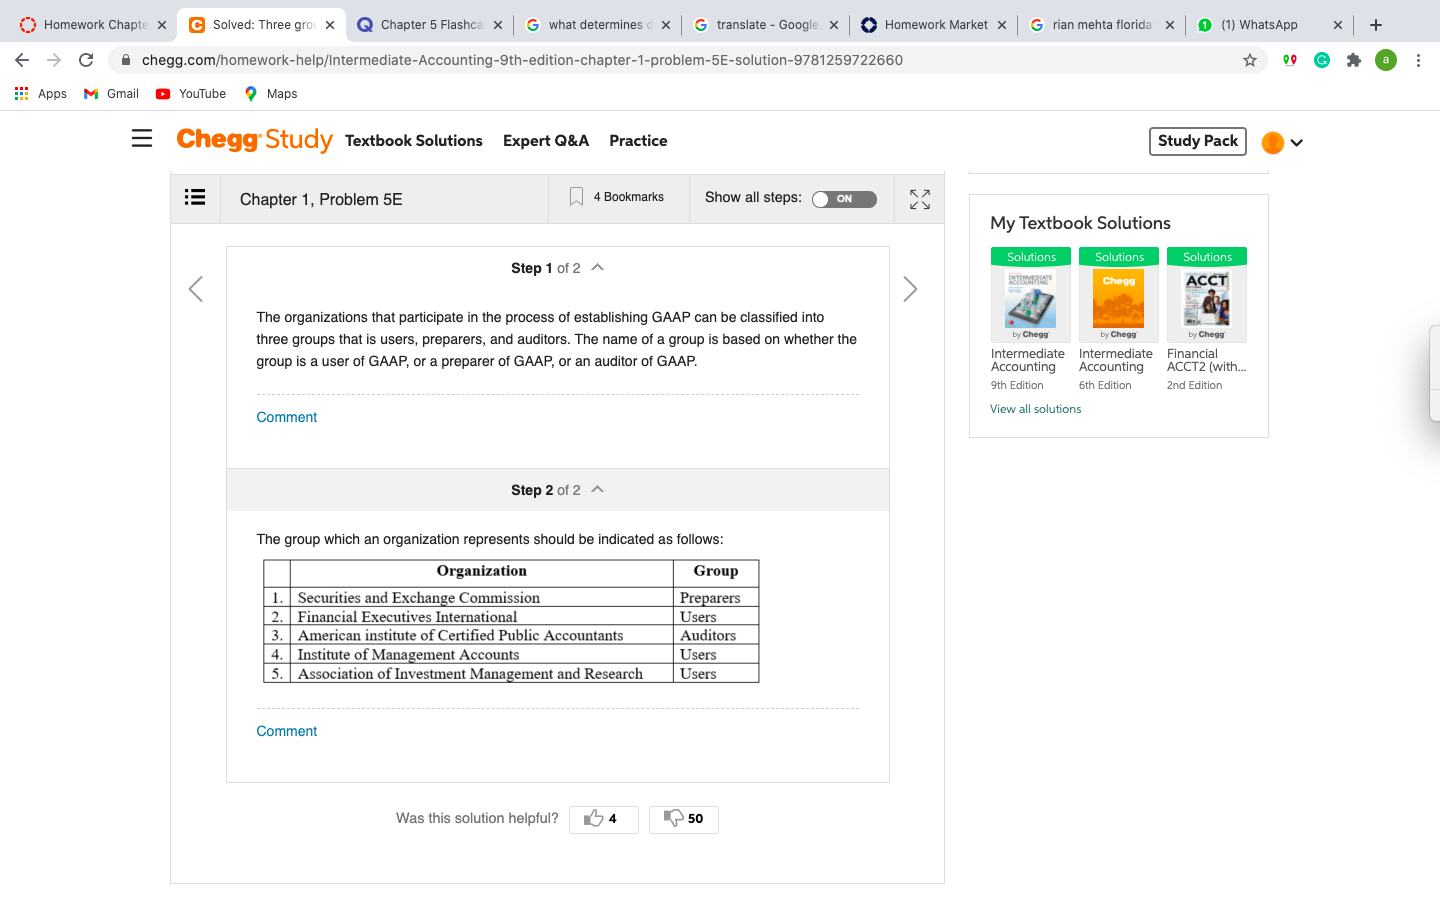Click the address bar URL

[522, 60]
